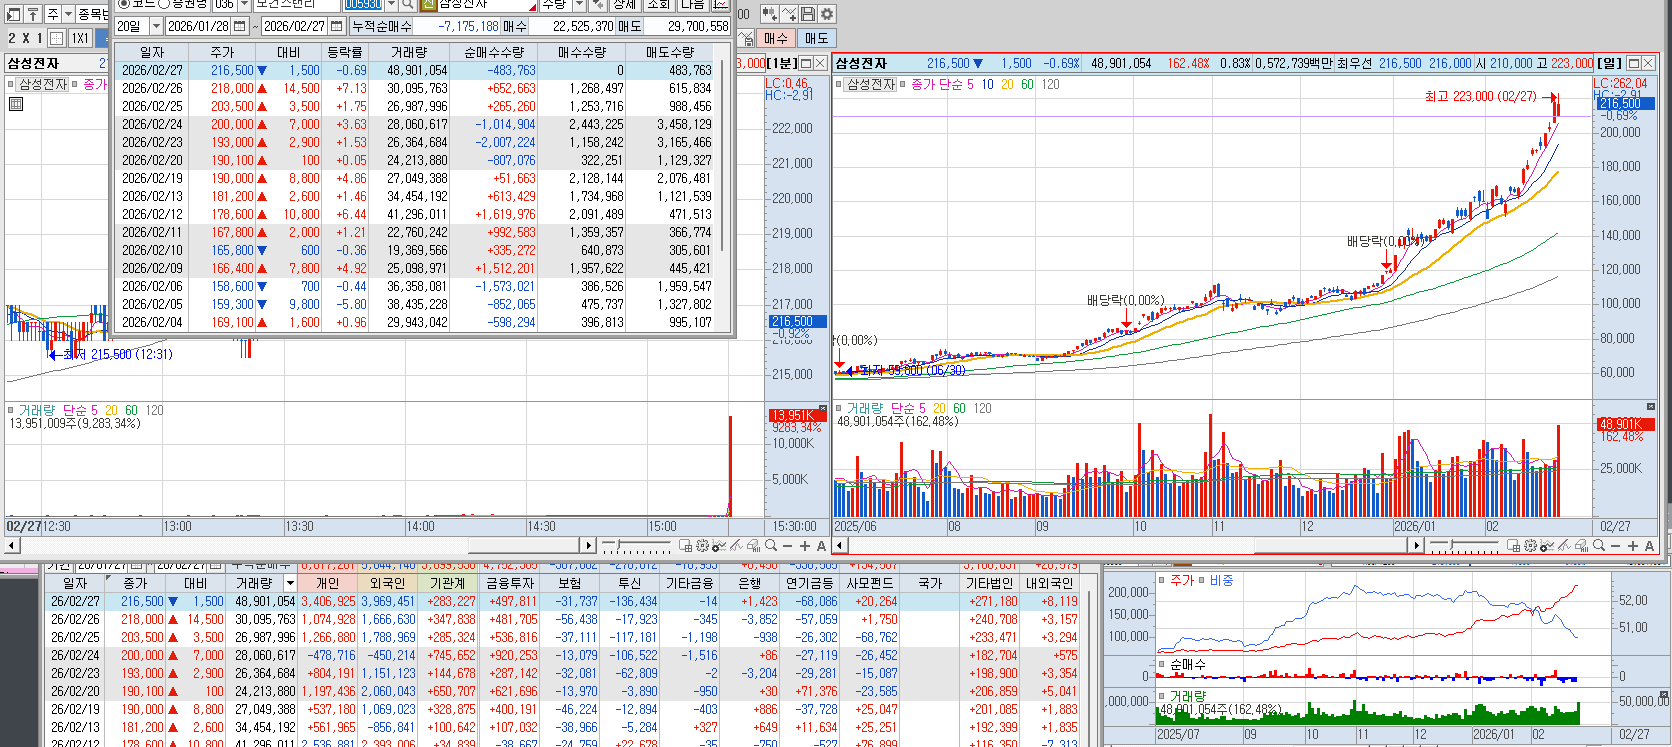Click the daily chart horizontal scrollbar right arrow
This screenshot has height=747, width=1672.
pos(1416,546)
